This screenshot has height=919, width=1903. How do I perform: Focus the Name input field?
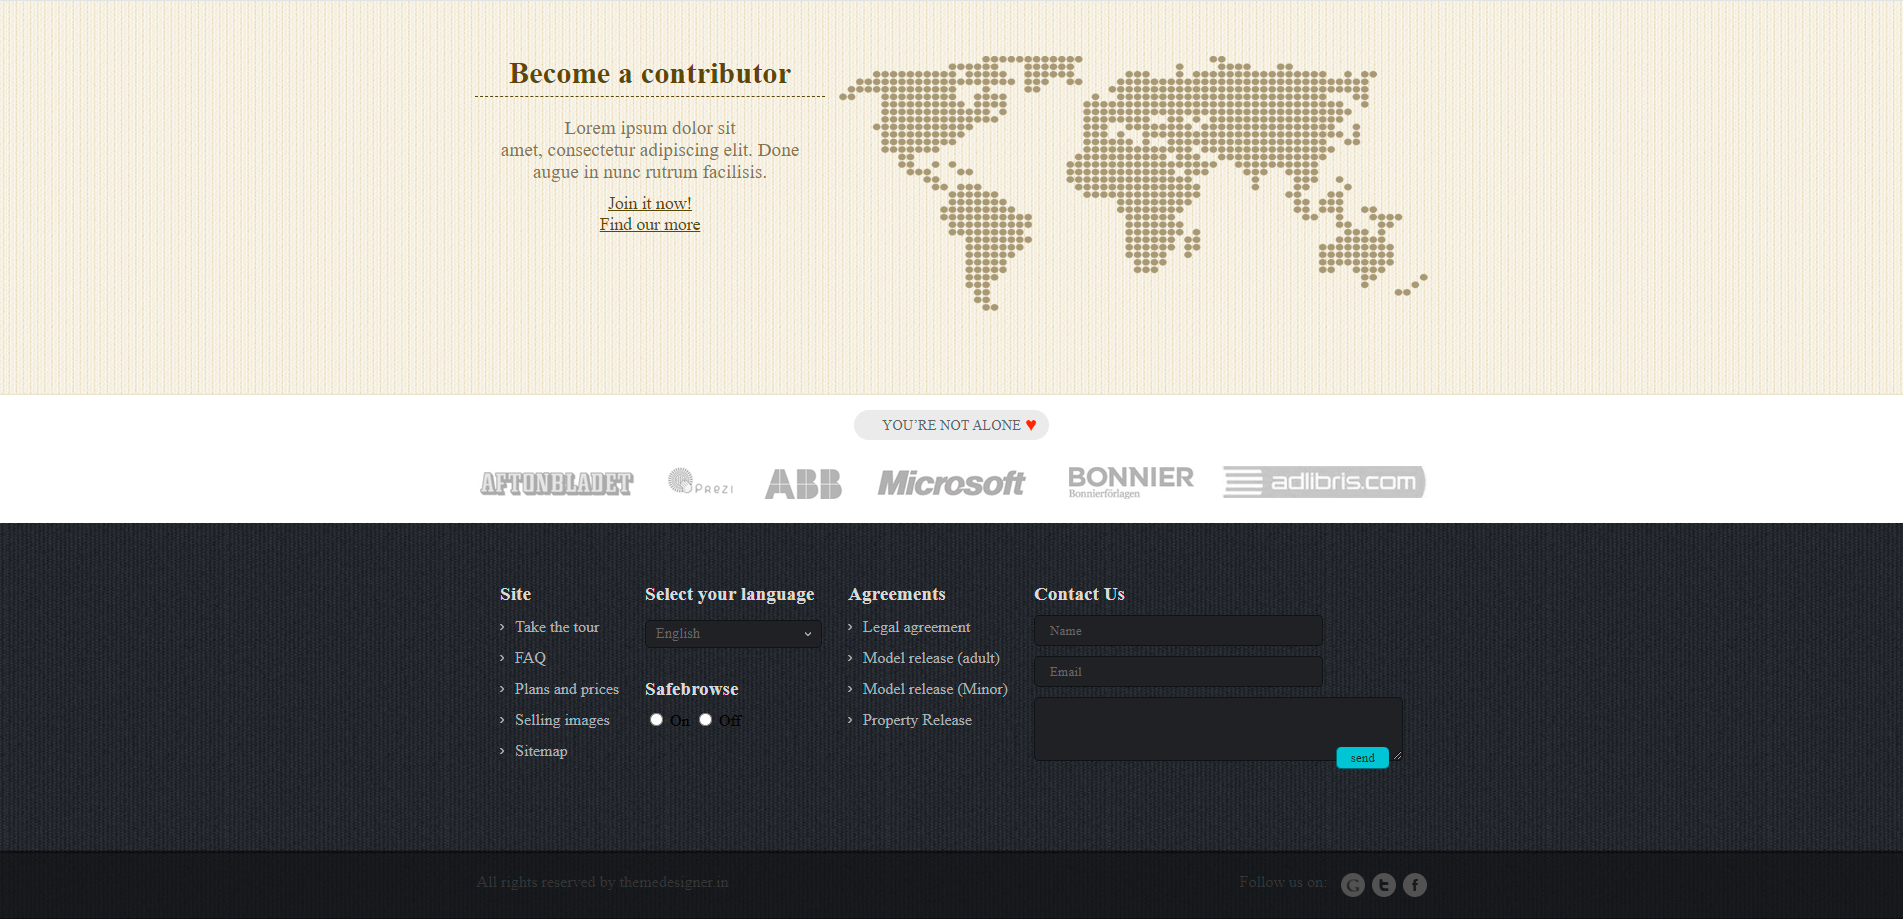[1178, 631]
